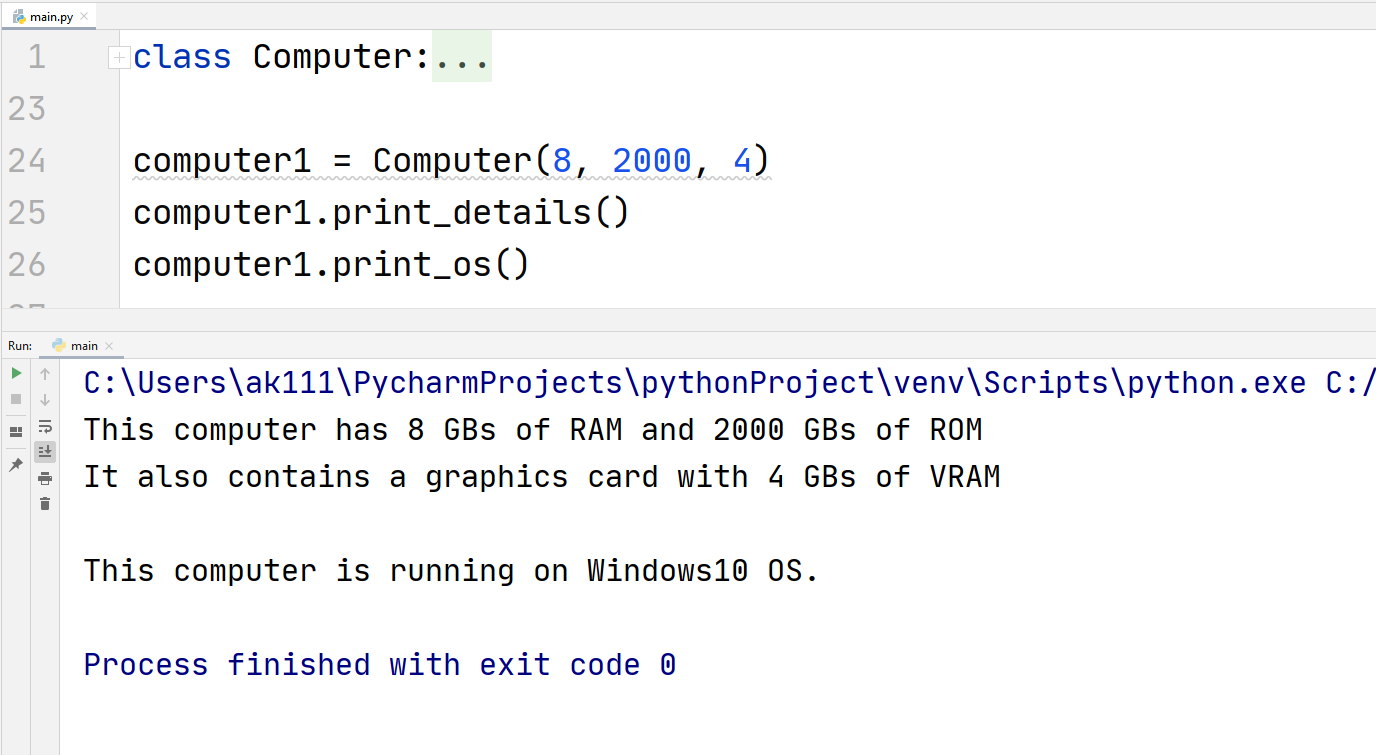
Task: Click the Up the Stack Trace arrow
Action: tap(45, 374)
